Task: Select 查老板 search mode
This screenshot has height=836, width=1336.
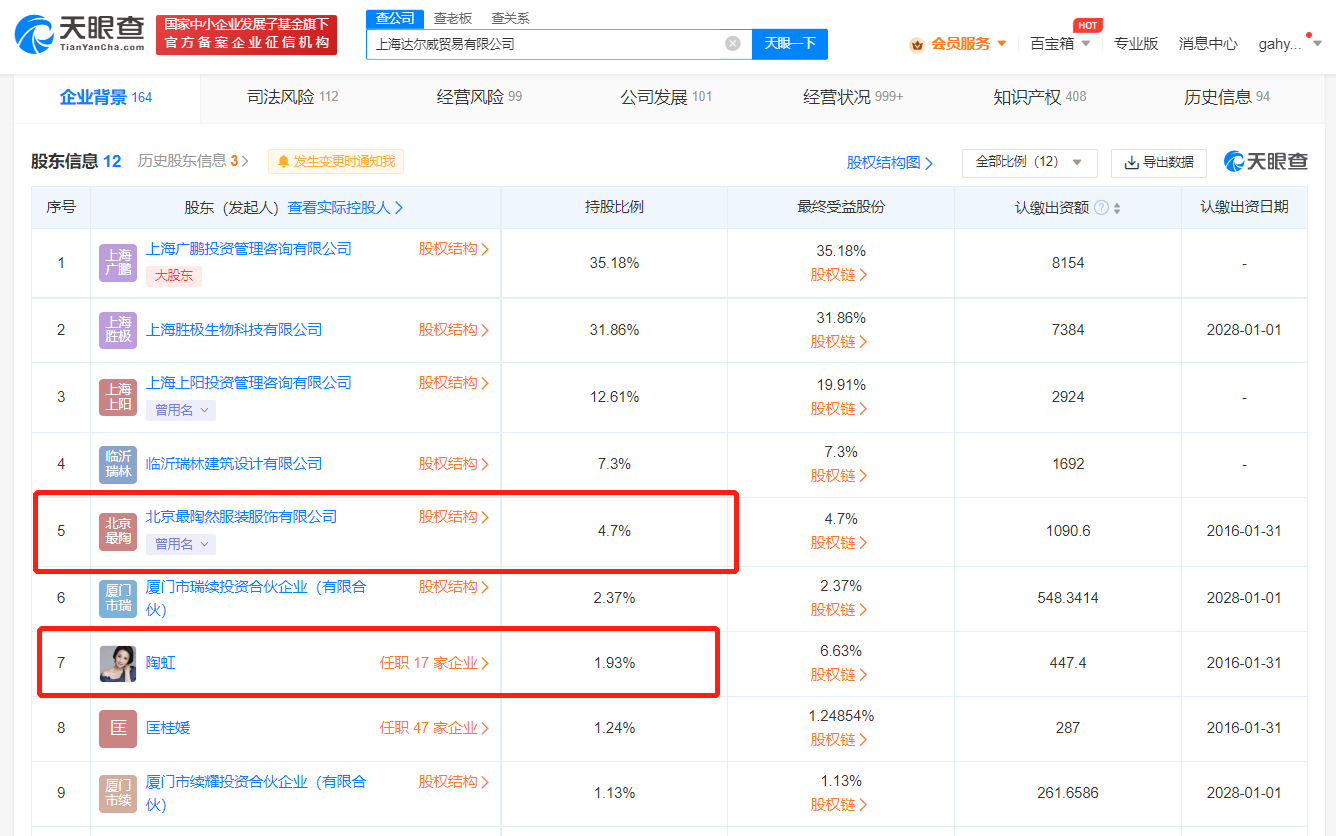Action: (x=453, y=18)
